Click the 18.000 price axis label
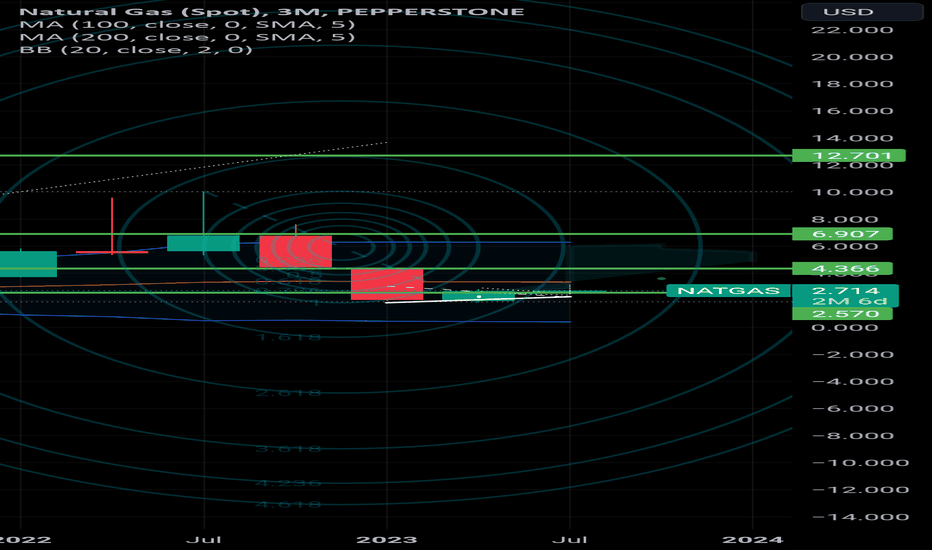This screenshot has height=550, width=932. [852, 84]
